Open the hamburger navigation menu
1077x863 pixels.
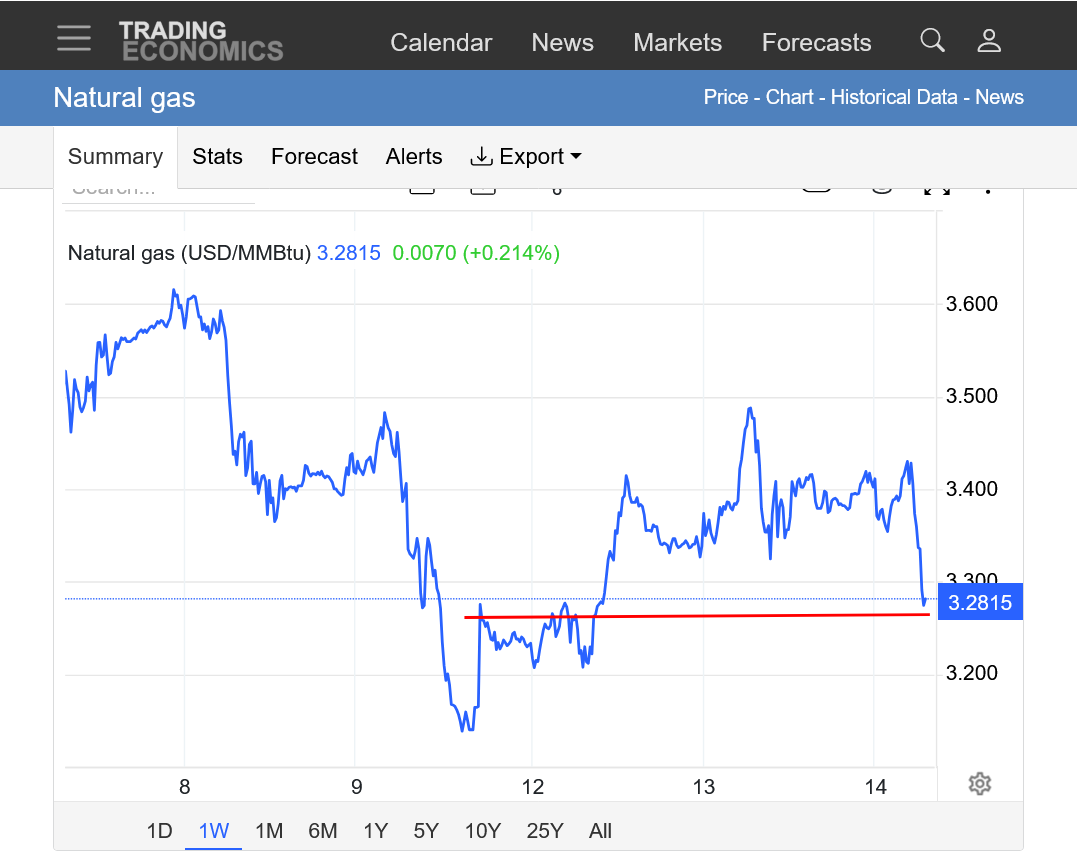(73, 39)
